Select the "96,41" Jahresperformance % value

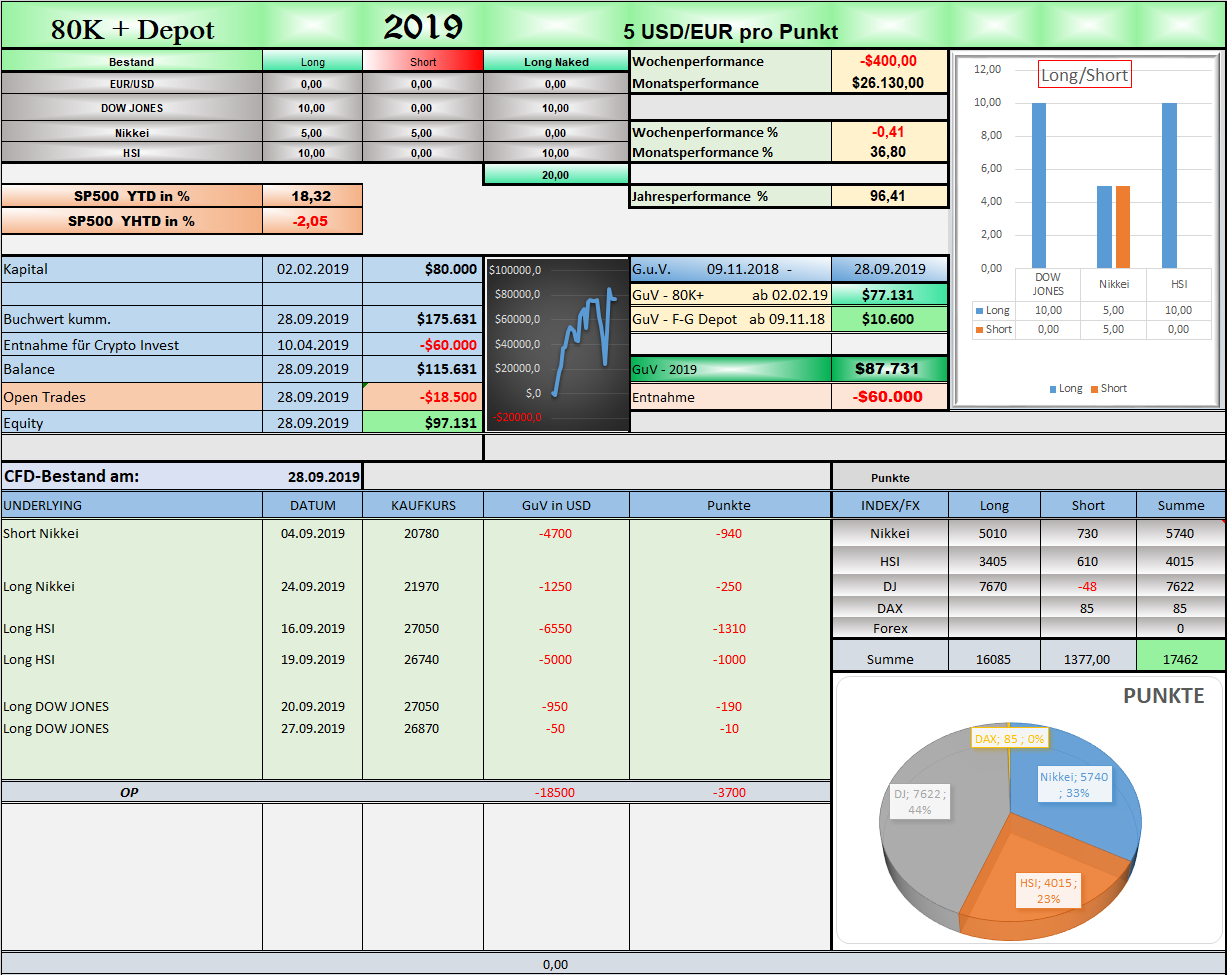(889, 196)
